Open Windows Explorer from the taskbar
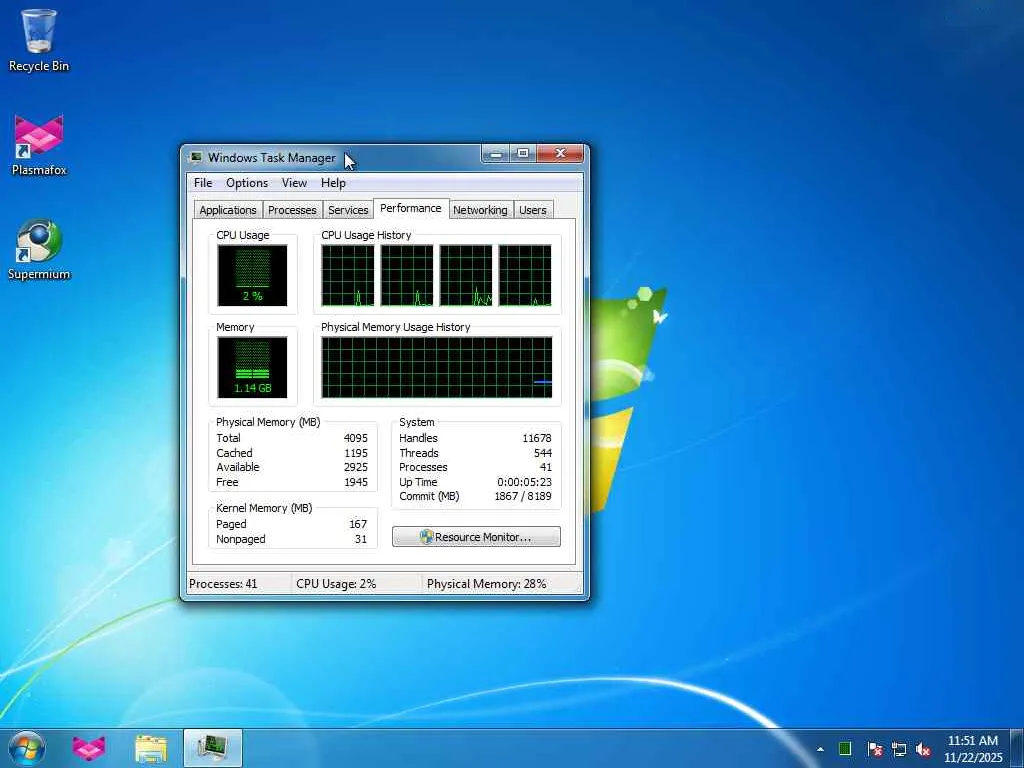This screenshot has width=1024, height=768. pyautogui.click(x=151, y=748)
